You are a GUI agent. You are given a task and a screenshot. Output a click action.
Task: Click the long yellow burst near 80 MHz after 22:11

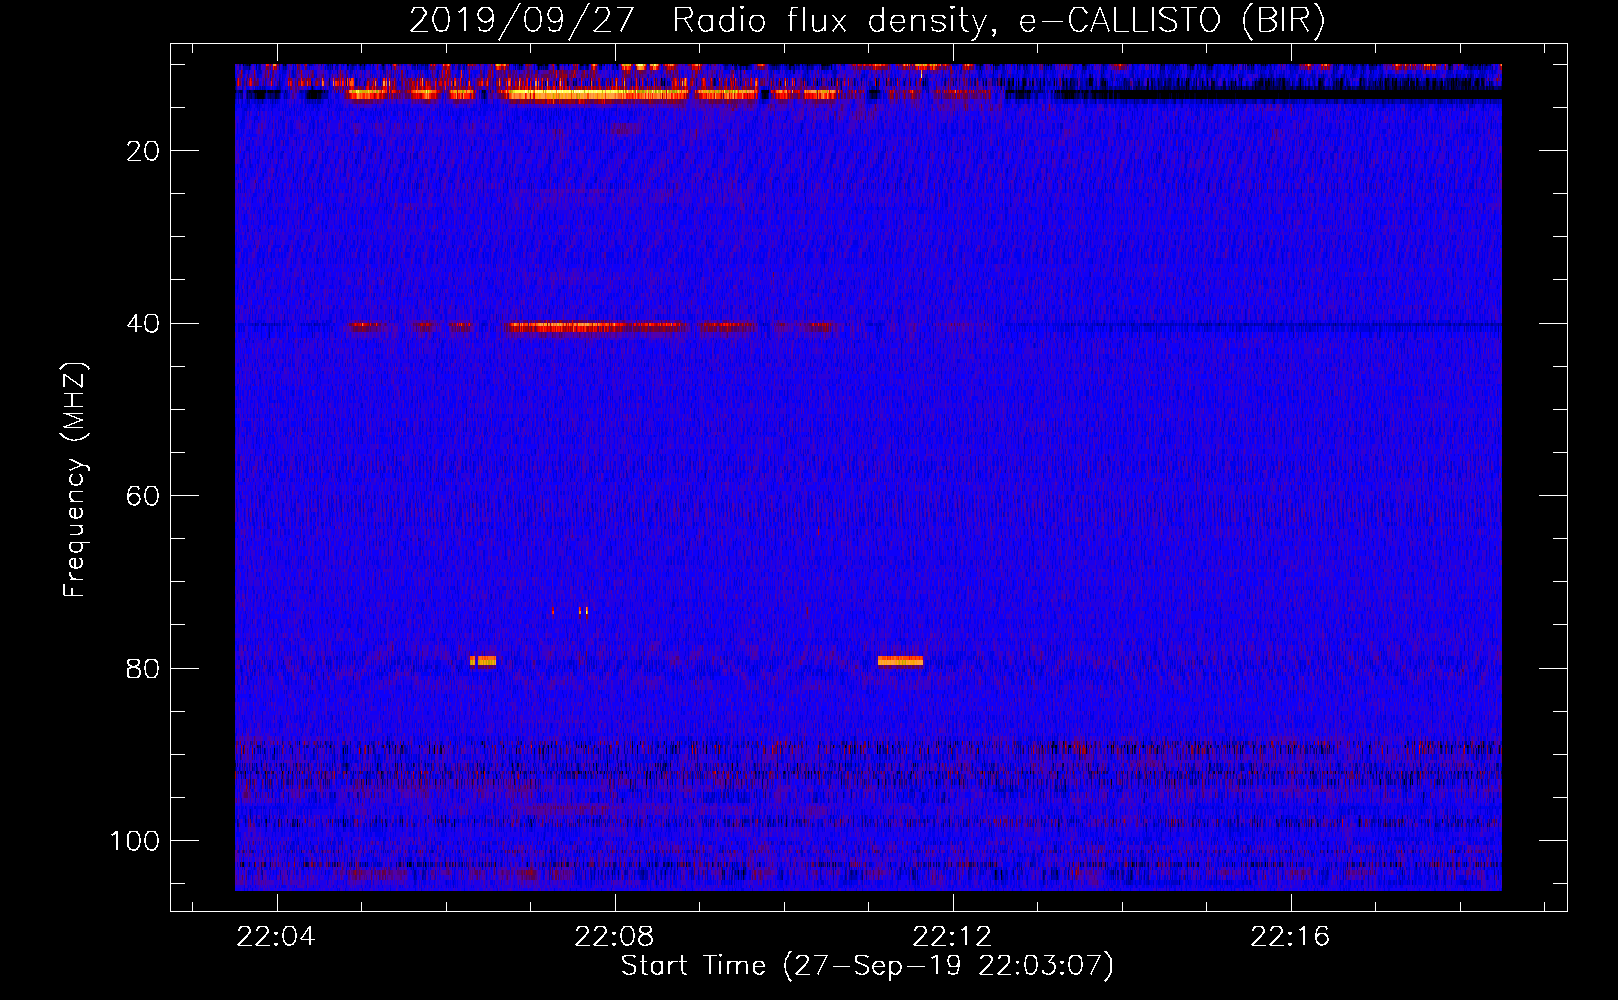pyautogui.click(x=900, y=661)
